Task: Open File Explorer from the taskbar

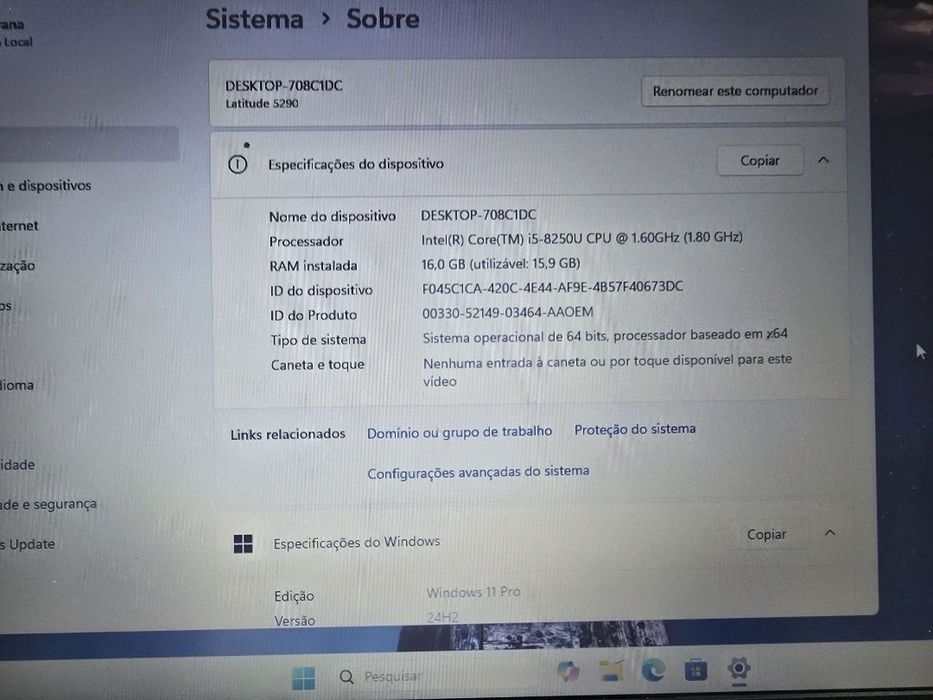Action: pos(611,671)
